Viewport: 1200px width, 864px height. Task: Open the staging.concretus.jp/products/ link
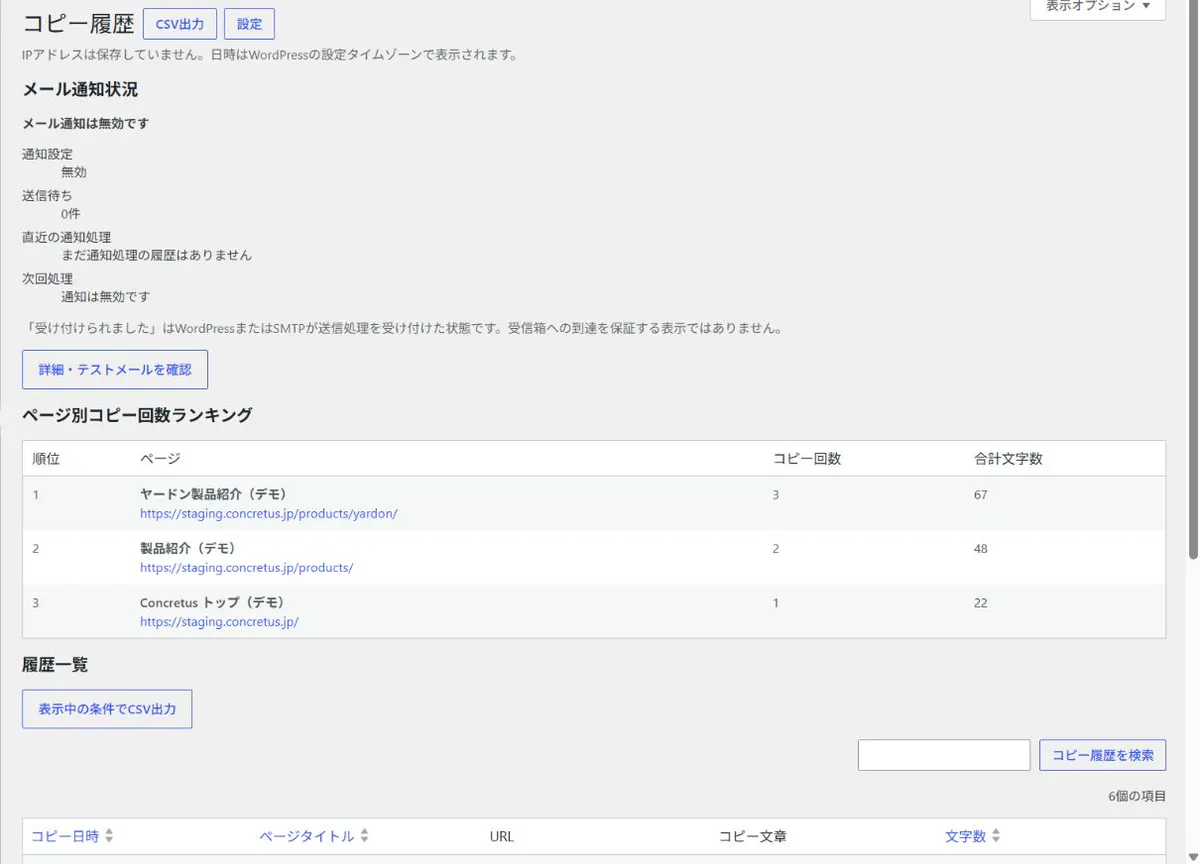coord(246,567)
